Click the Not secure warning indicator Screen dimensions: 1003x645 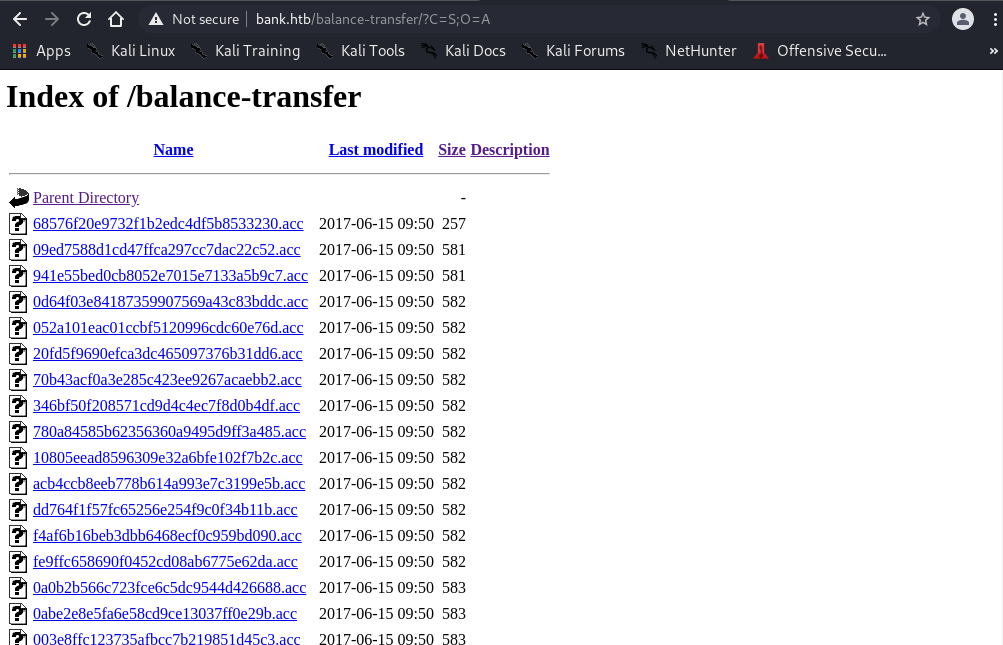[193, 19]
